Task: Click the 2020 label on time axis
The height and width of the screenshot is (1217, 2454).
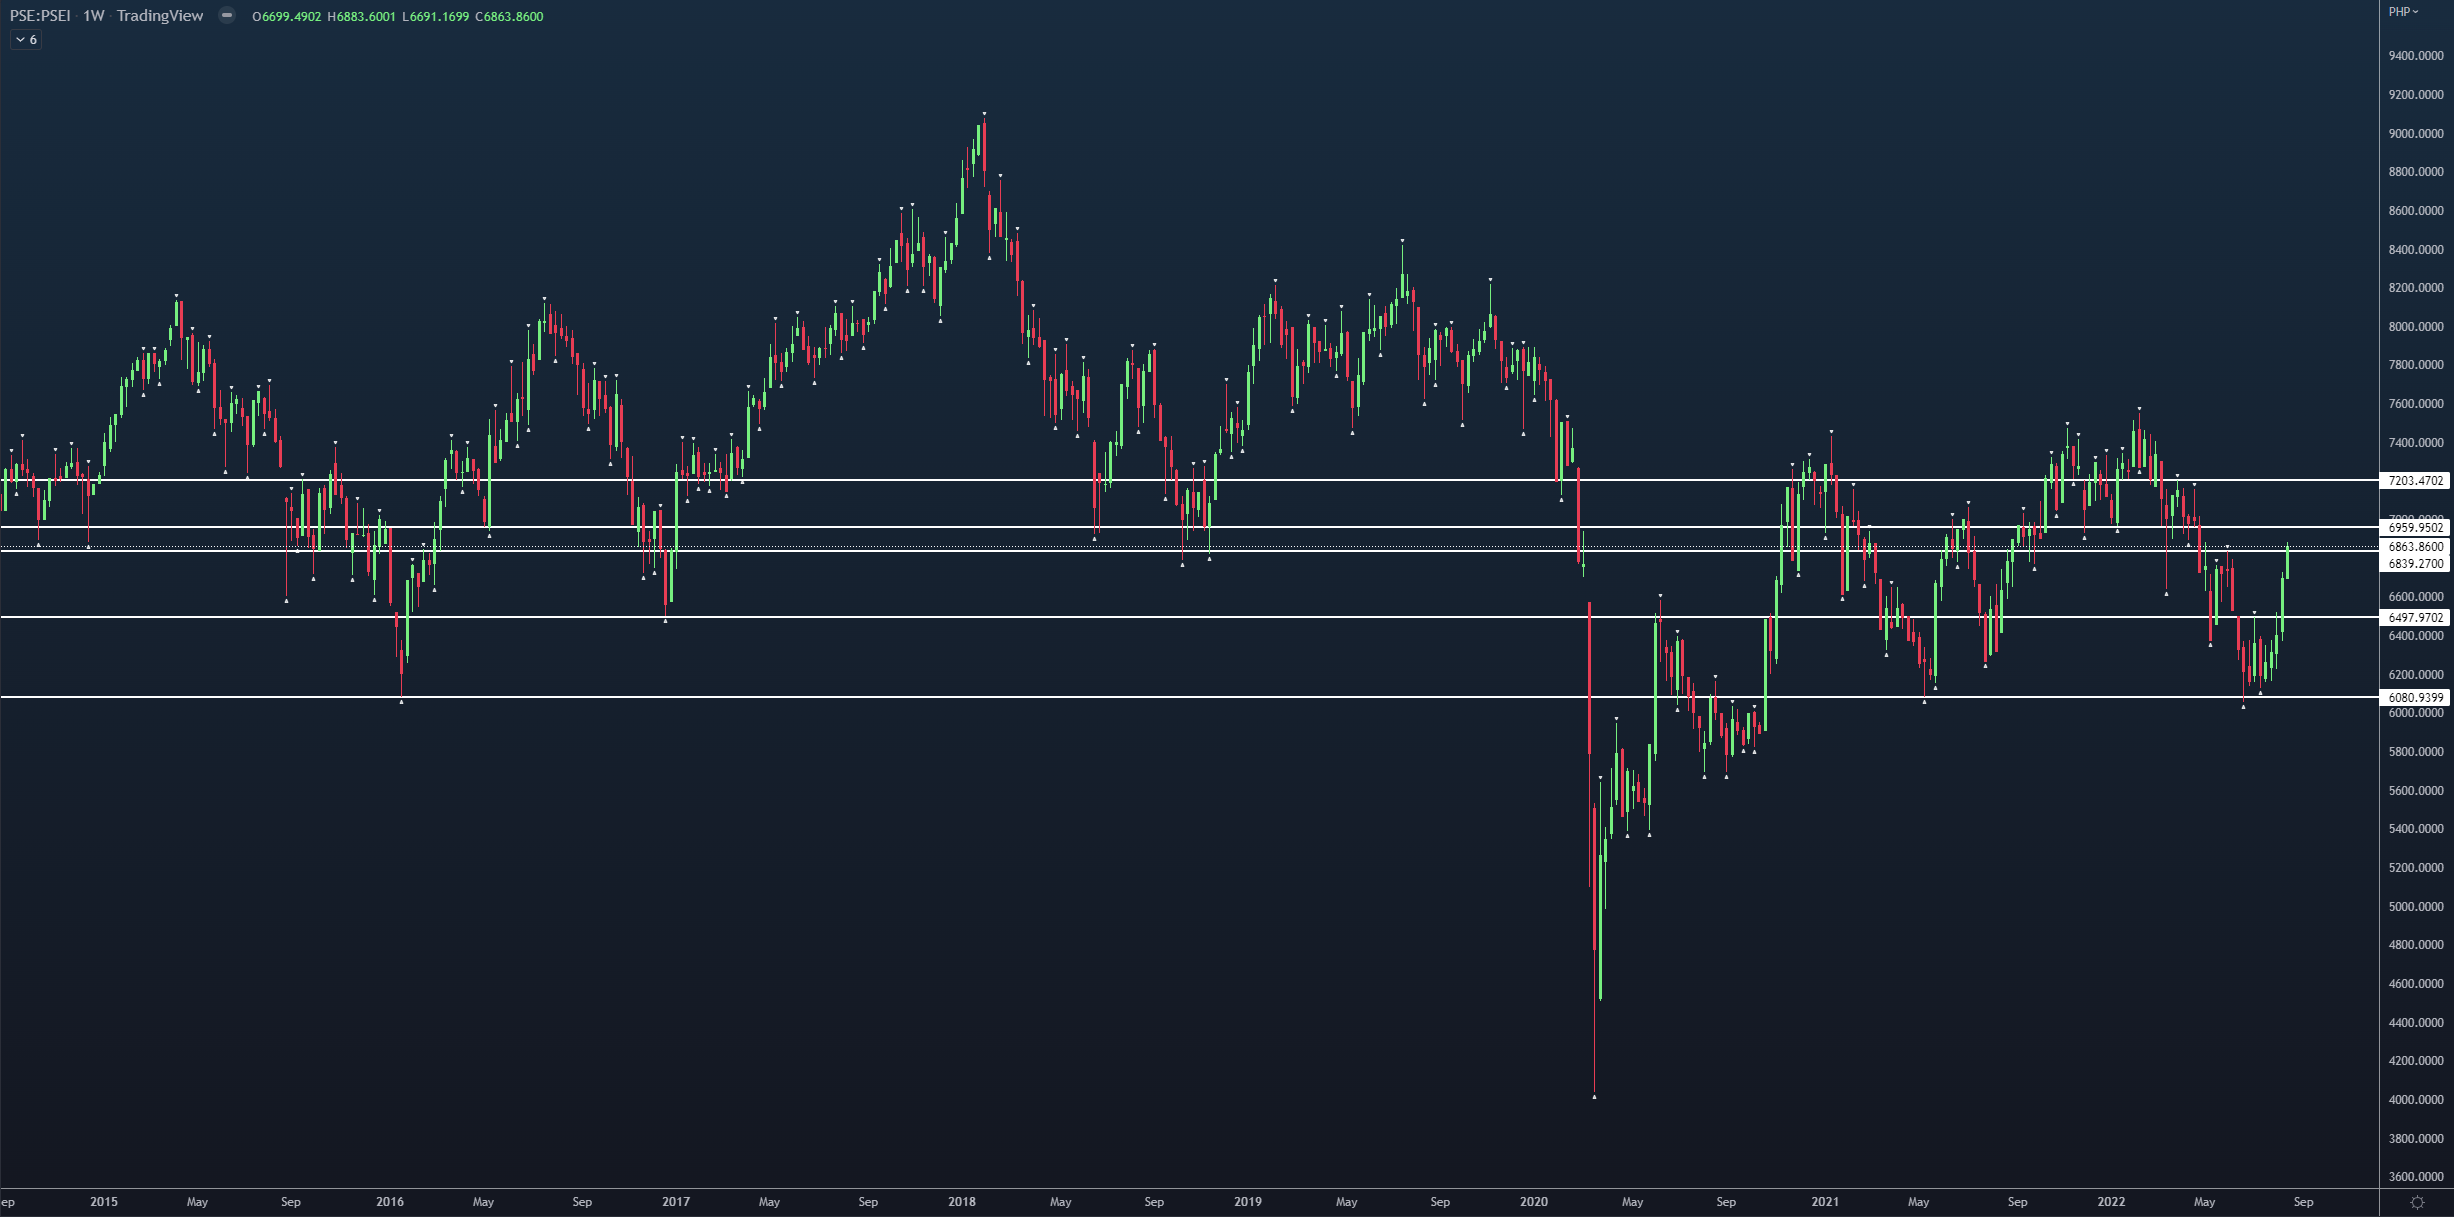Action: click(x=1533, y=1202)
